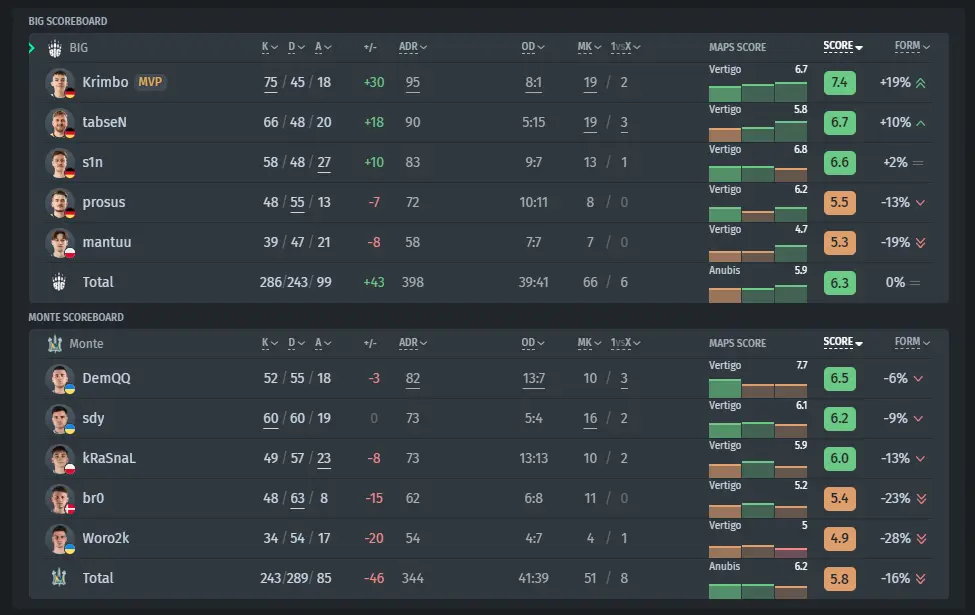Click Krimbo's underlined 75 kills value
The image size is (975, 615).
click(x=270, y=83)
